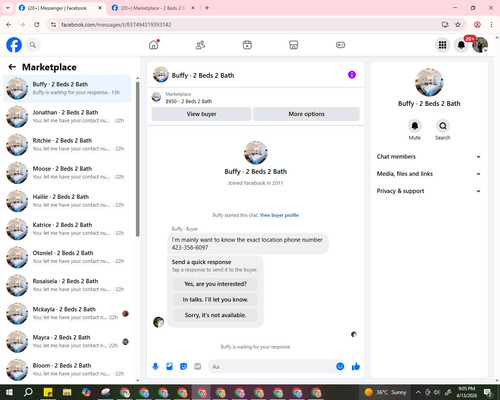500x400 pixels.
Task: Open the apps grid menu icon
Action: point(442,45)
